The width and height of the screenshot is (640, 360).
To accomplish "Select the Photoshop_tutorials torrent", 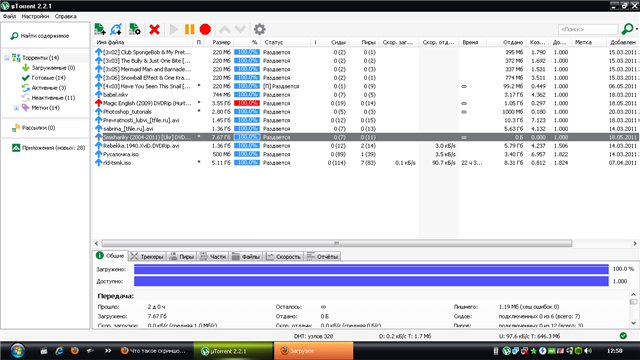I will (366, 111).
